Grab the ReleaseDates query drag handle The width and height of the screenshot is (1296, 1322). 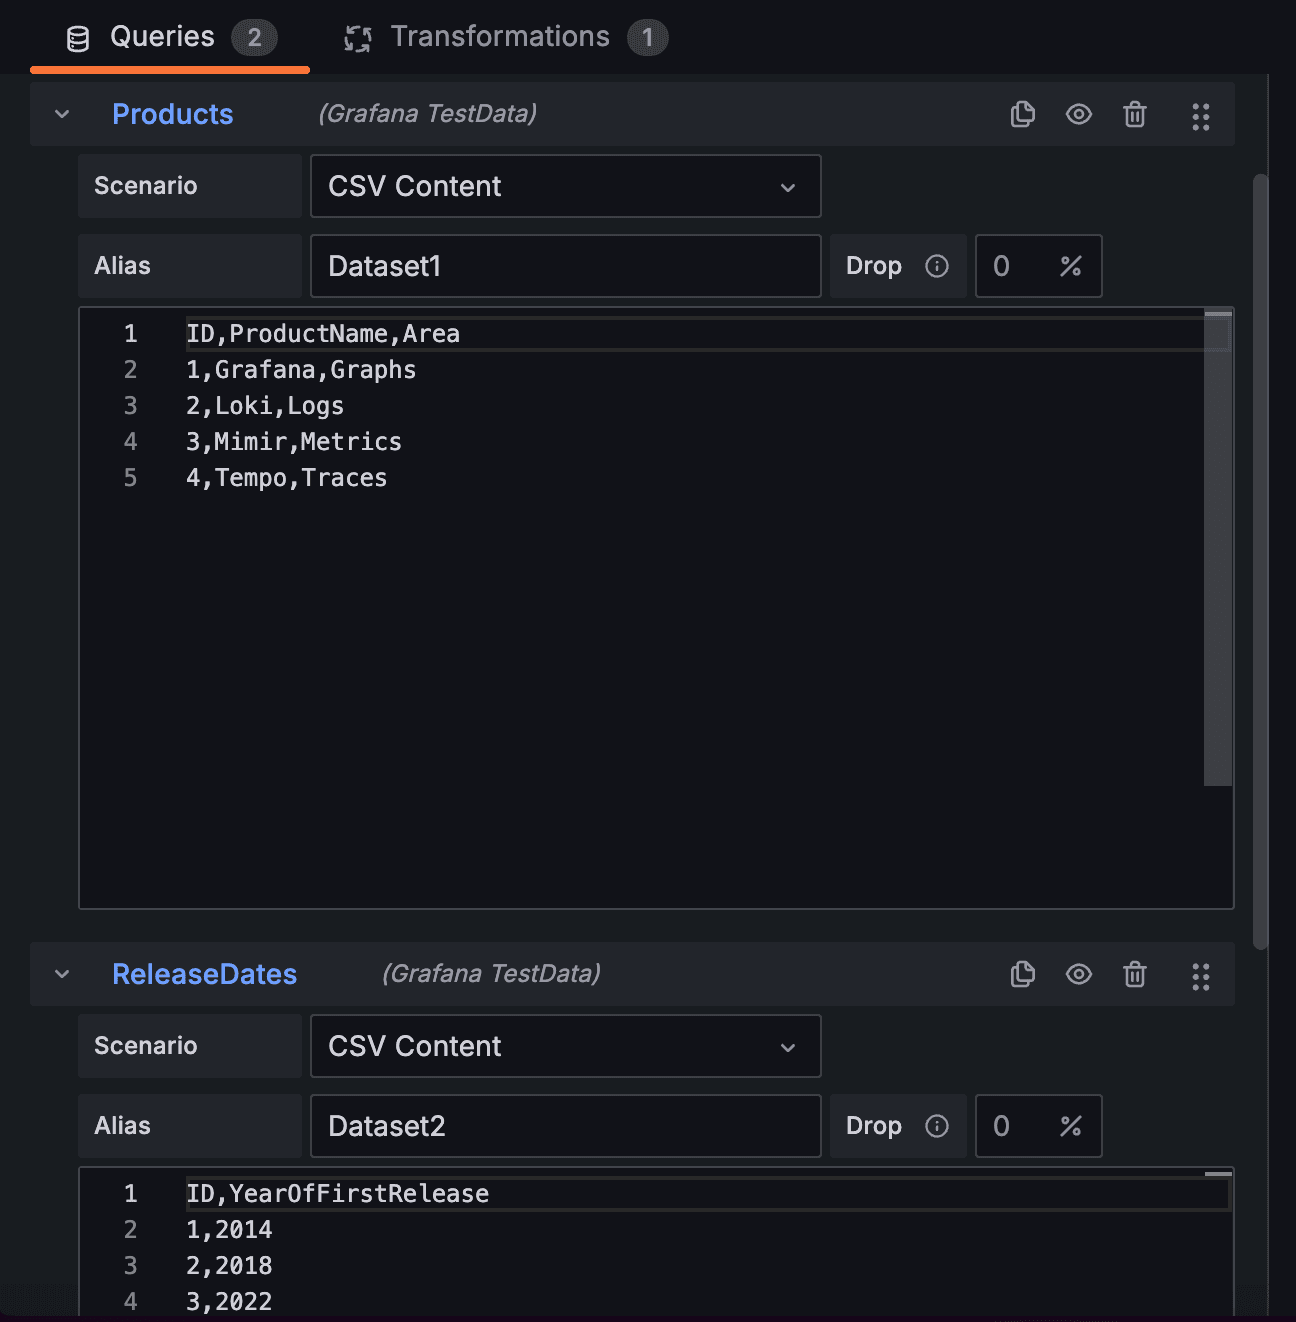(1201, 977)
